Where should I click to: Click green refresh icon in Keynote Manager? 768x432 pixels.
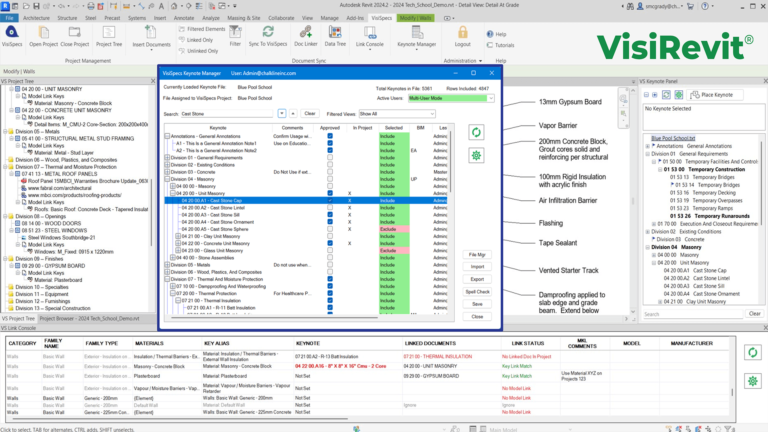coord(477,132)
